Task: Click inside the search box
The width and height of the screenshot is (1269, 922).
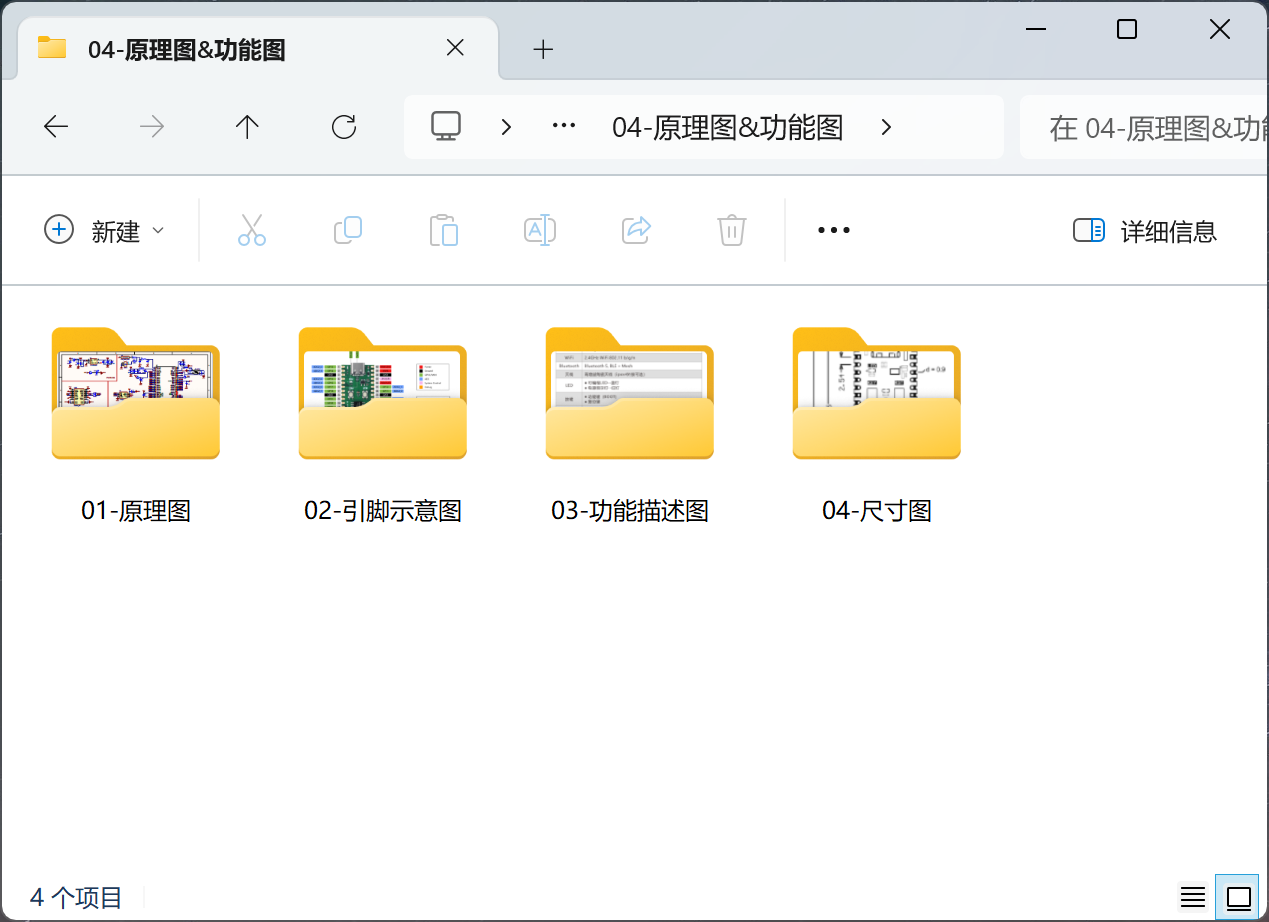Action: pos(1150,126)
